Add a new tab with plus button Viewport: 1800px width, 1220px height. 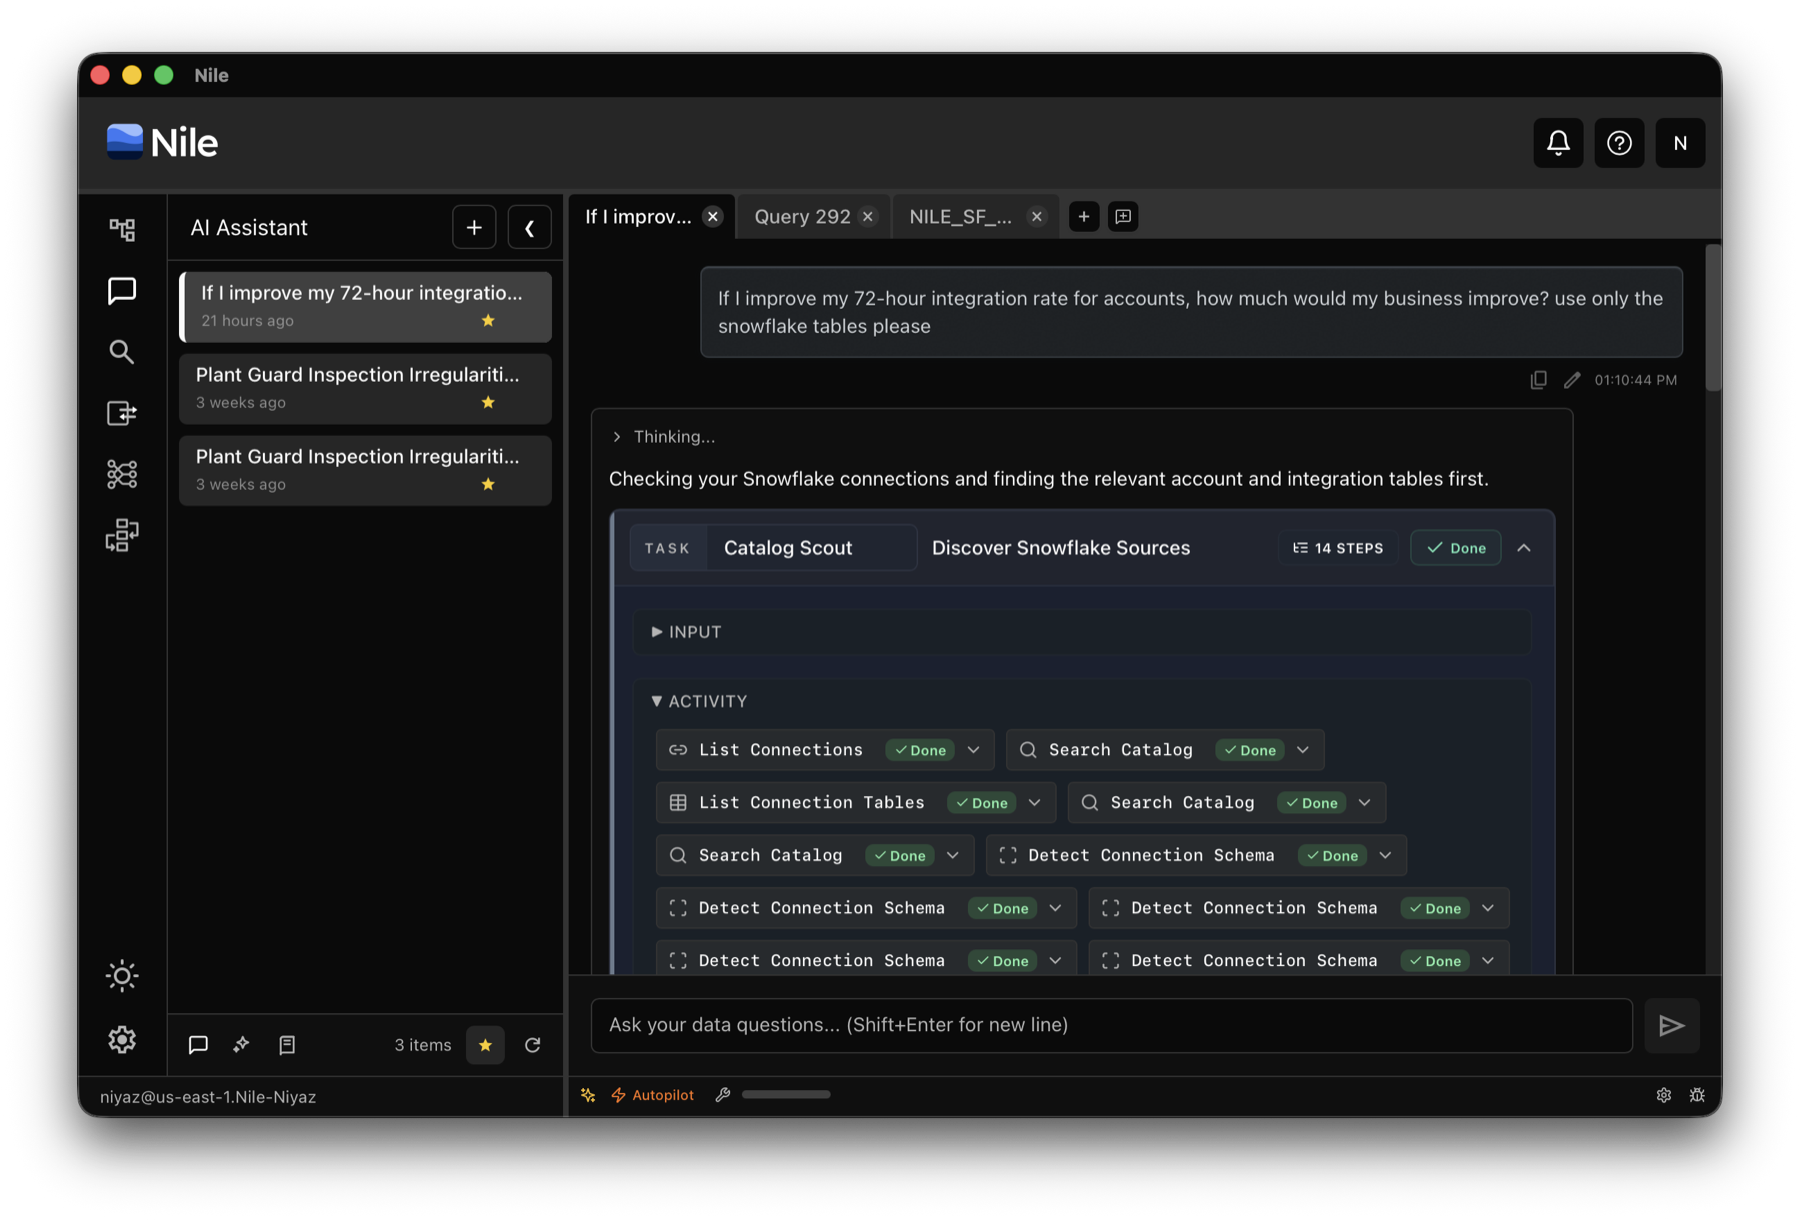click(x=1084, y=217)
